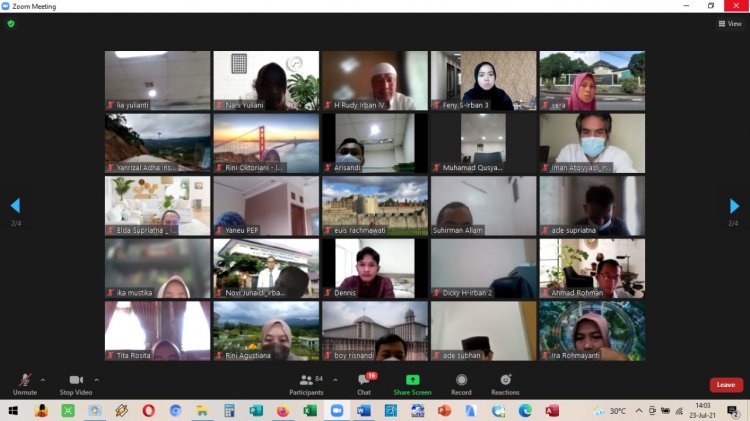Select ade supriatna's video tile

(592, 206)
